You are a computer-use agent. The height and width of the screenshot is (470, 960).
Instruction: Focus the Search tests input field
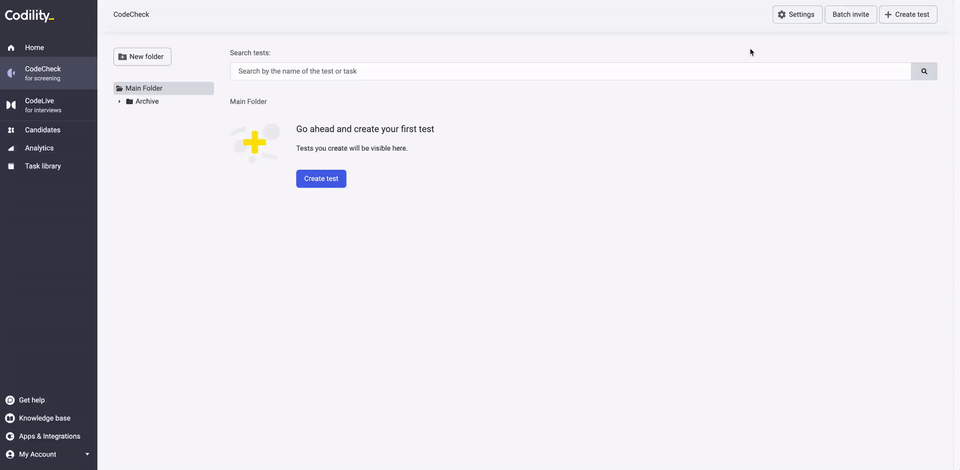pyautogui.click(x=571, y=71)
